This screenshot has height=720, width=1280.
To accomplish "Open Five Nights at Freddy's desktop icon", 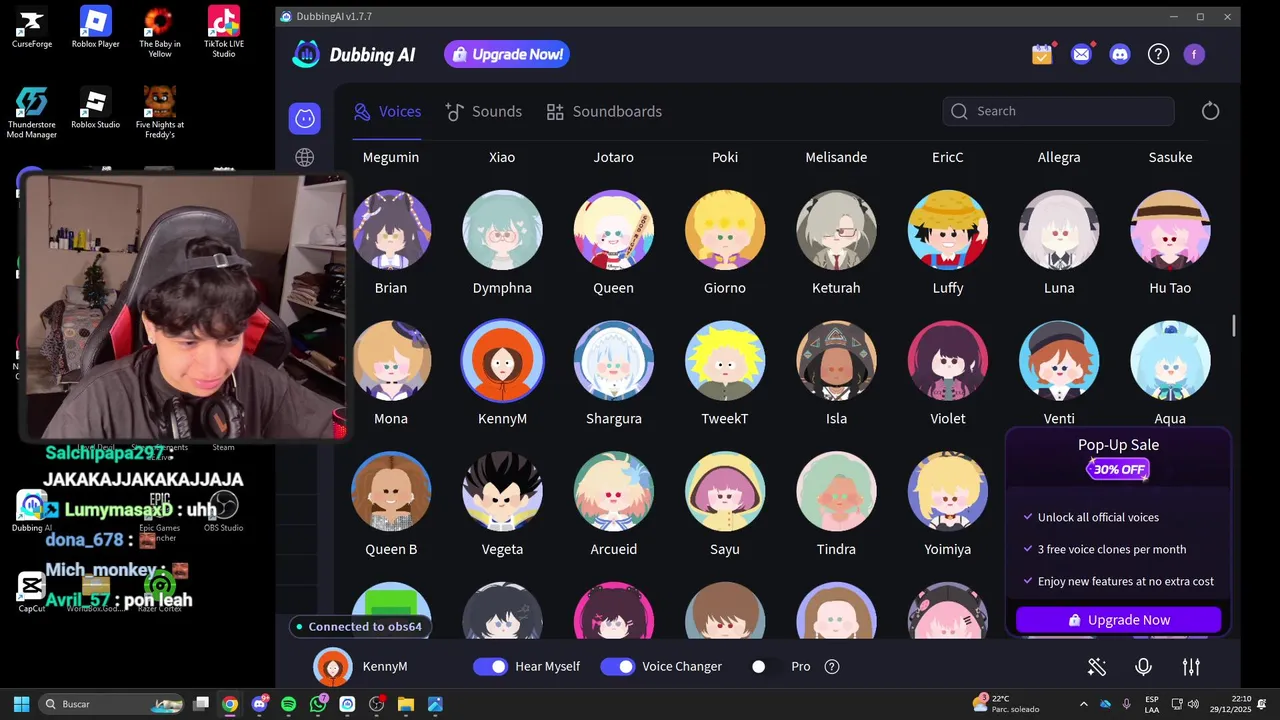I will [x=160, y=112].
